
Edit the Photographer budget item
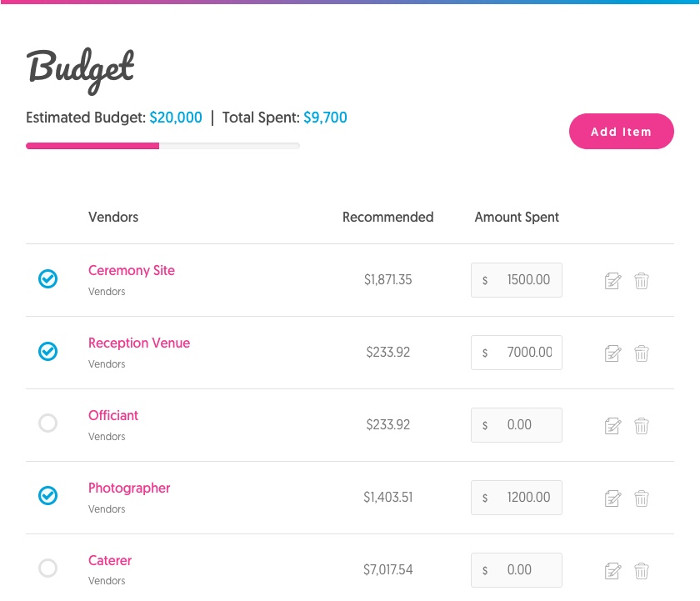[x=613, y=498]
